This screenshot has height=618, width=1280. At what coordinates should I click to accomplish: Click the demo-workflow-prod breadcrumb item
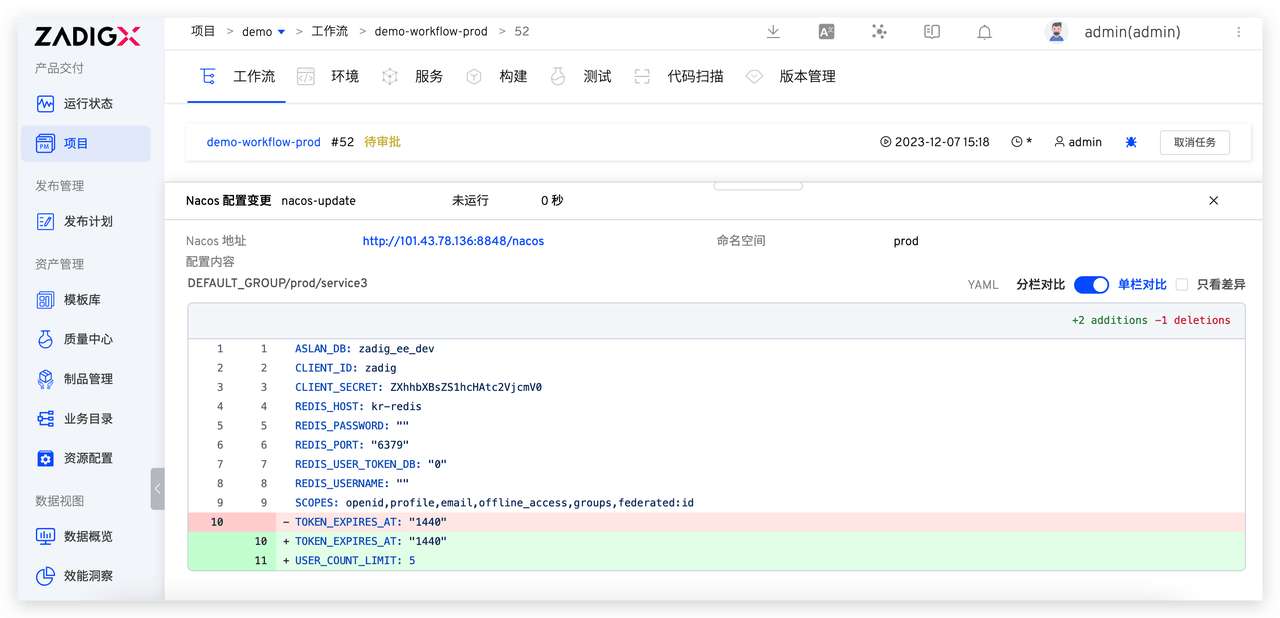pos(431,32)
